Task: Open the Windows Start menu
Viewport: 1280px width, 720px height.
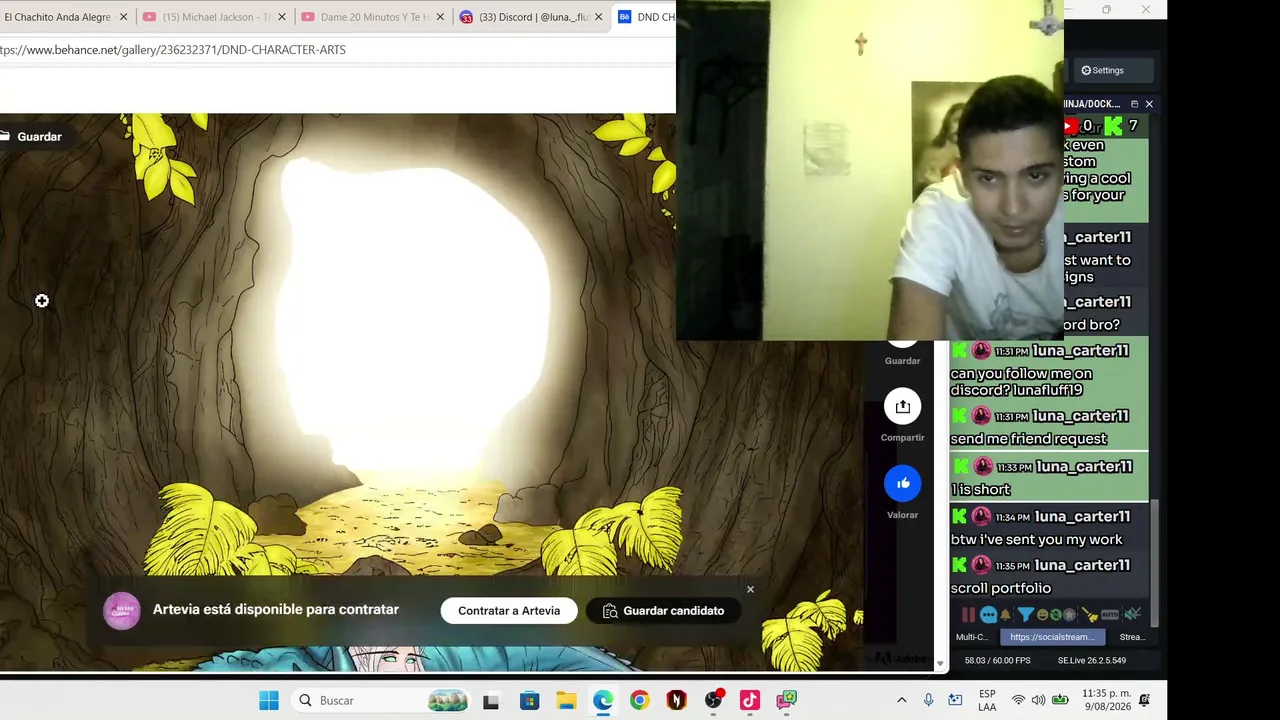Action: point(269,701)
